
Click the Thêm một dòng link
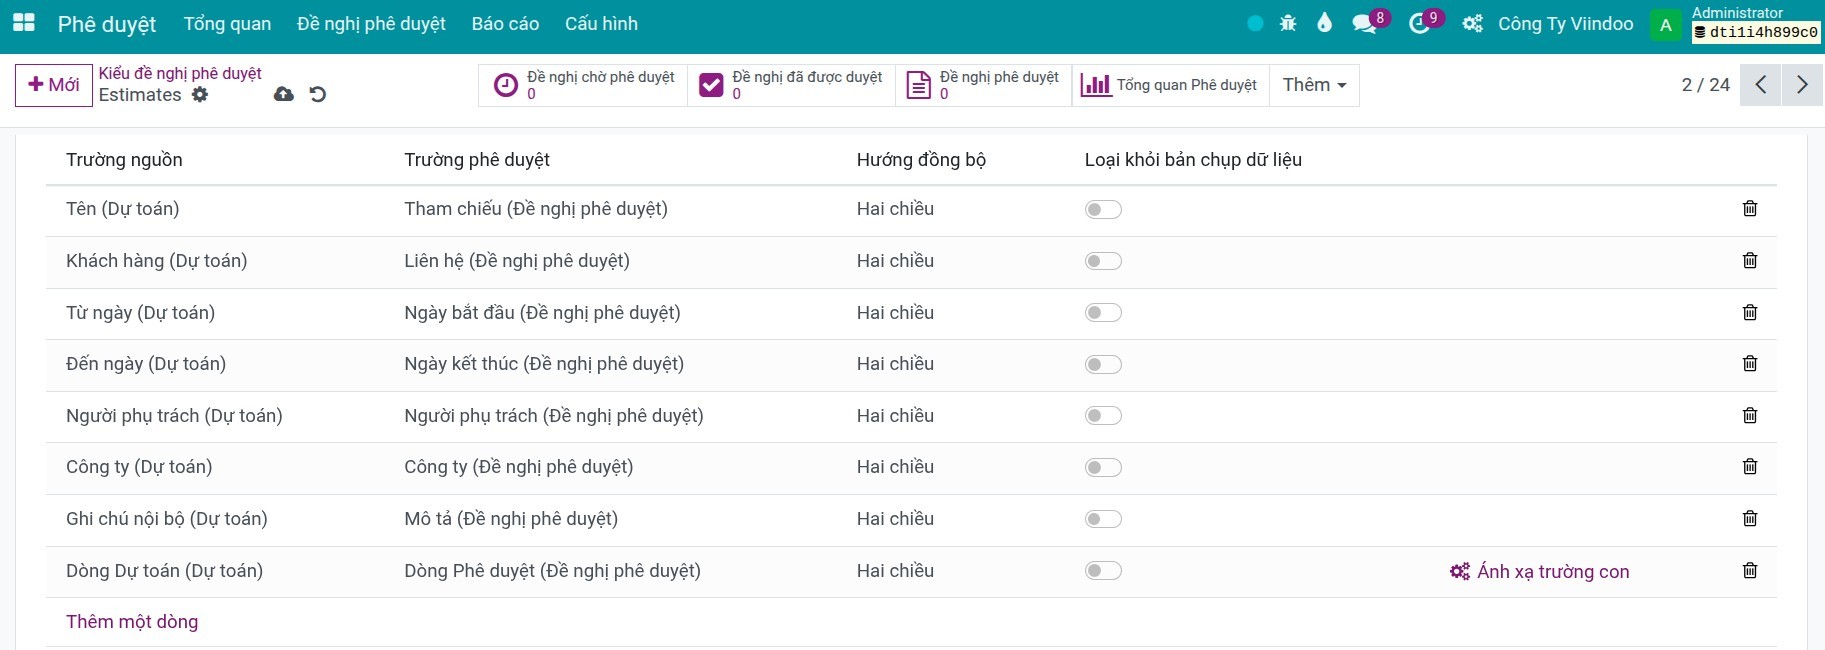[x=132, y=622]
